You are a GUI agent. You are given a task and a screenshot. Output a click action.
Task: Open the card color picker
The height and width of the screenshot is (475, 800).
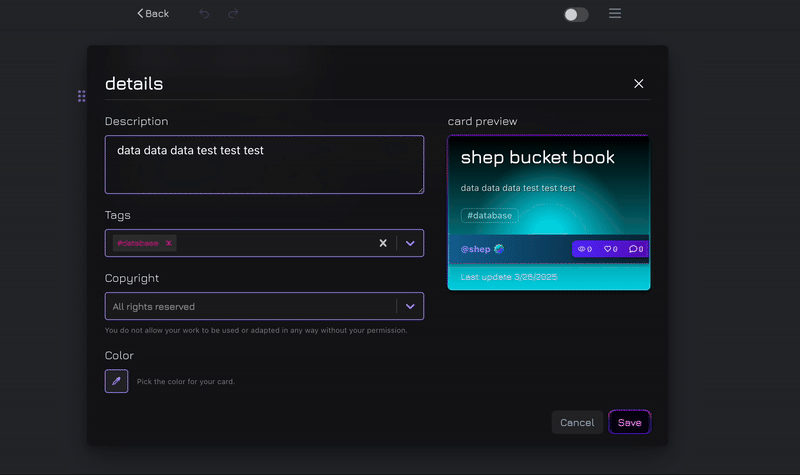click(x=116, y=381)
